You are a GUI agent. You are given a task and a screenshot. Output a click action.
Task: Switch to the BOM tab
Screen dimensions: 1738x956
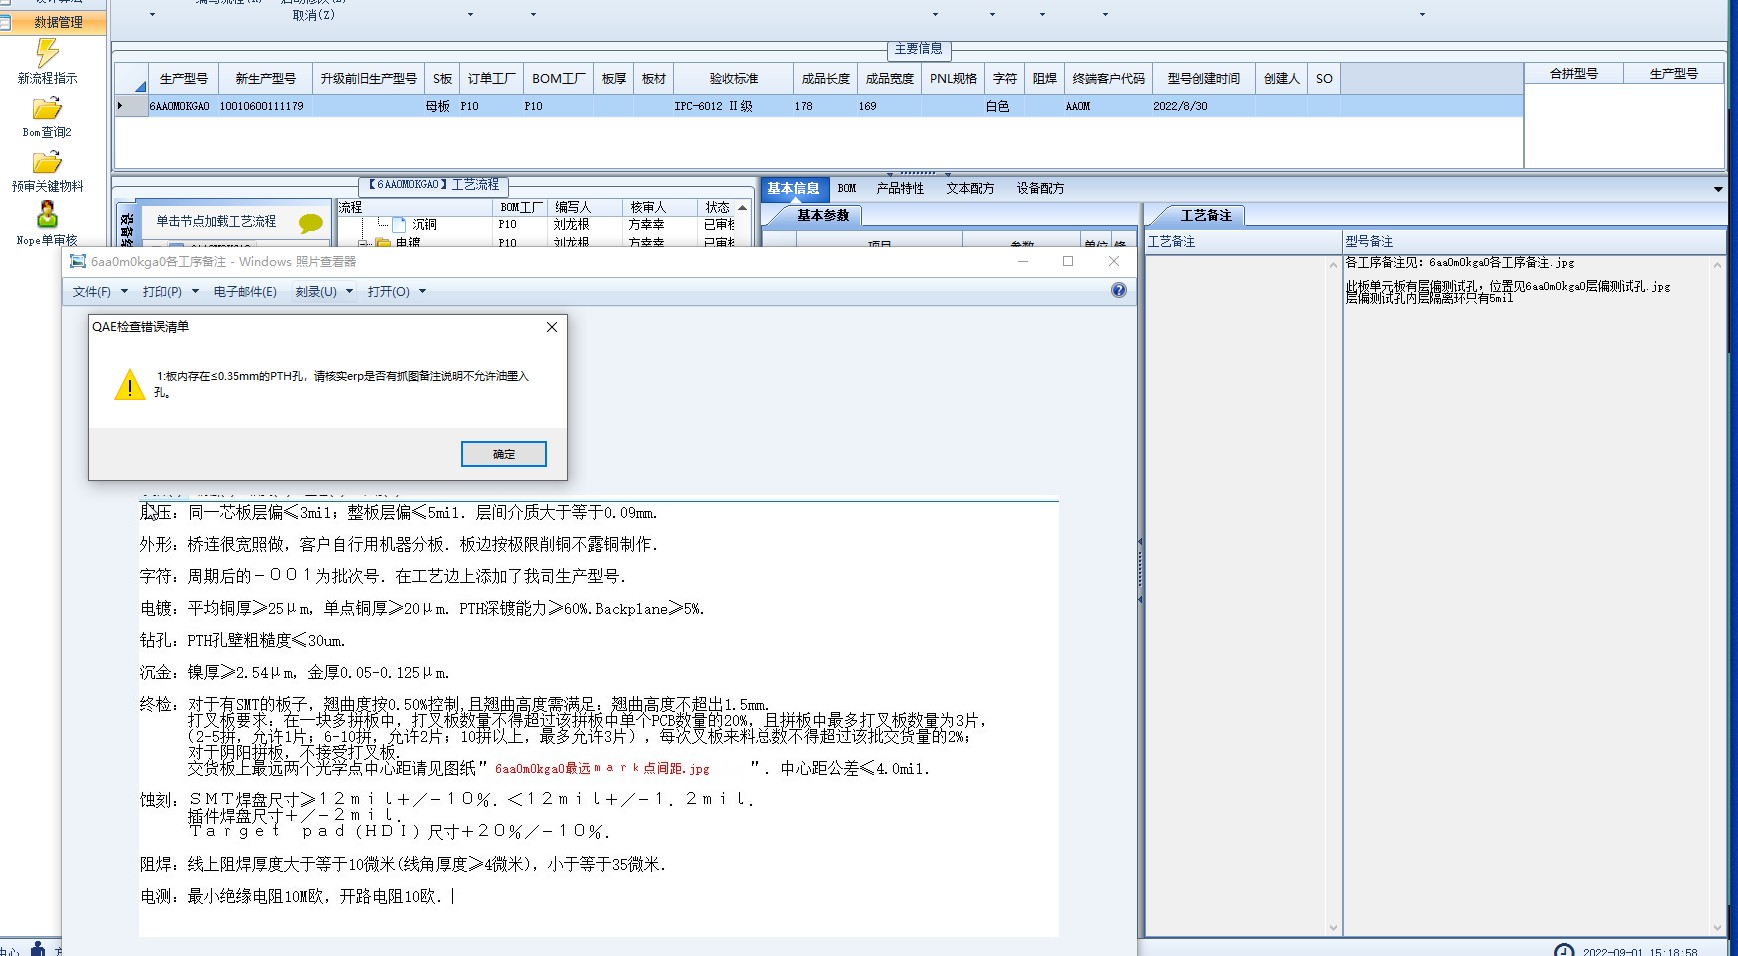(x=847, y=188)
